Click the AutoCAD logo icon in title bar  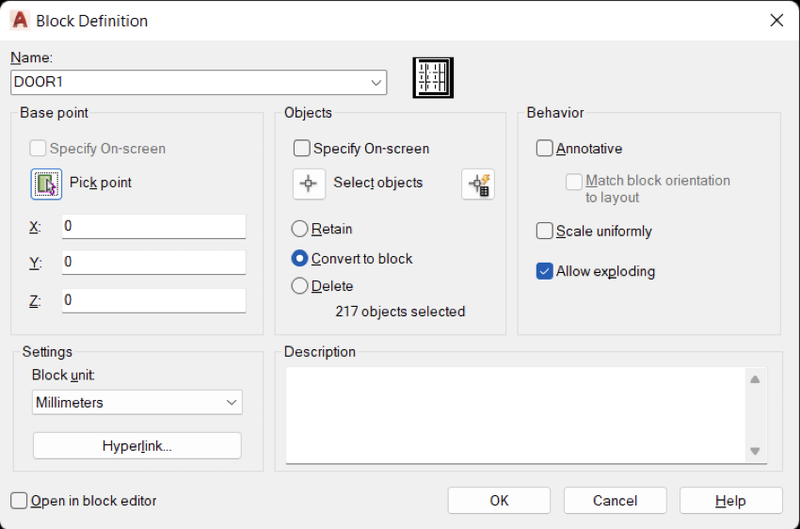[20, 20]
